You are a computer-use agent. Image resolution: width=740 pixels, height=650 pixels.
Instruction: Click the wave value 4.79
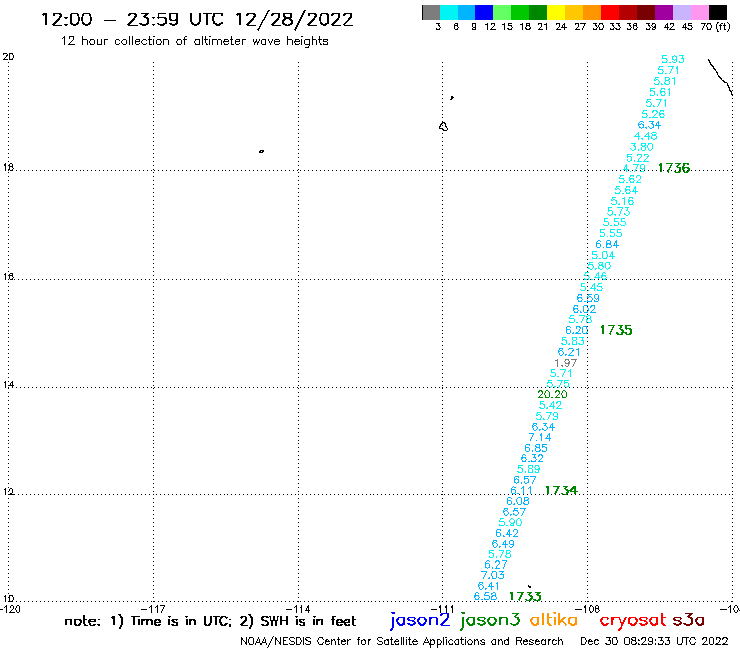tap(634, 168)
